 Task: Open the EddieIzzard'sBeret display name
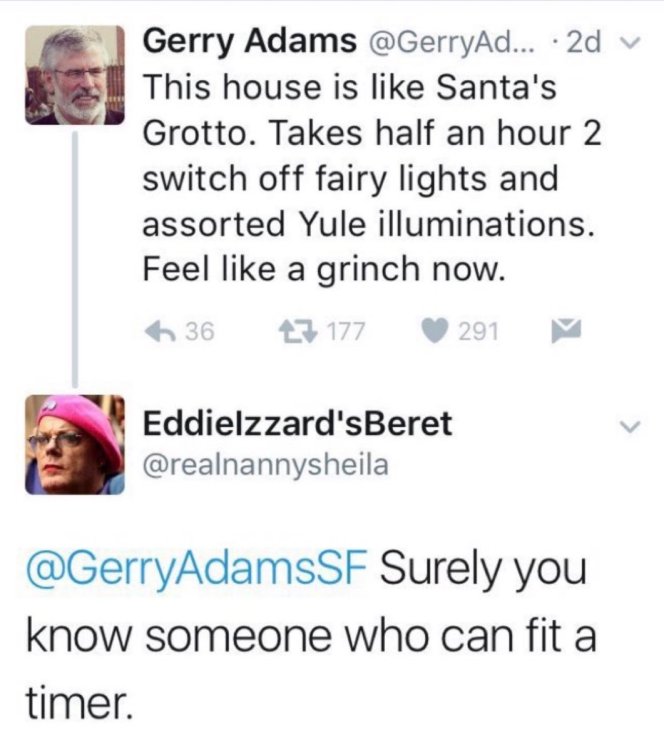pyautogui.click(x=298, y=423)
